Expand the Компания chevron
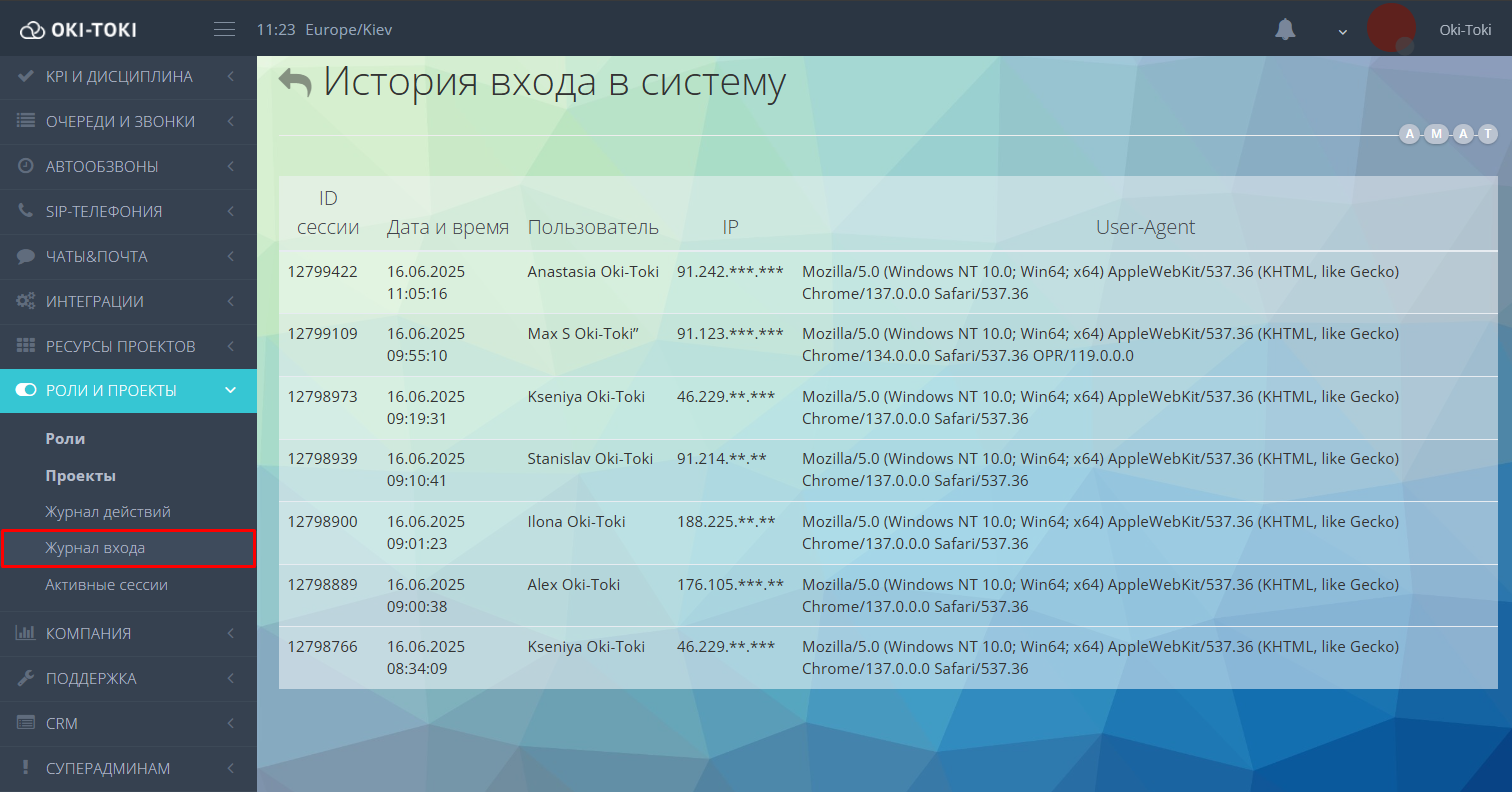 coord(231,633)
